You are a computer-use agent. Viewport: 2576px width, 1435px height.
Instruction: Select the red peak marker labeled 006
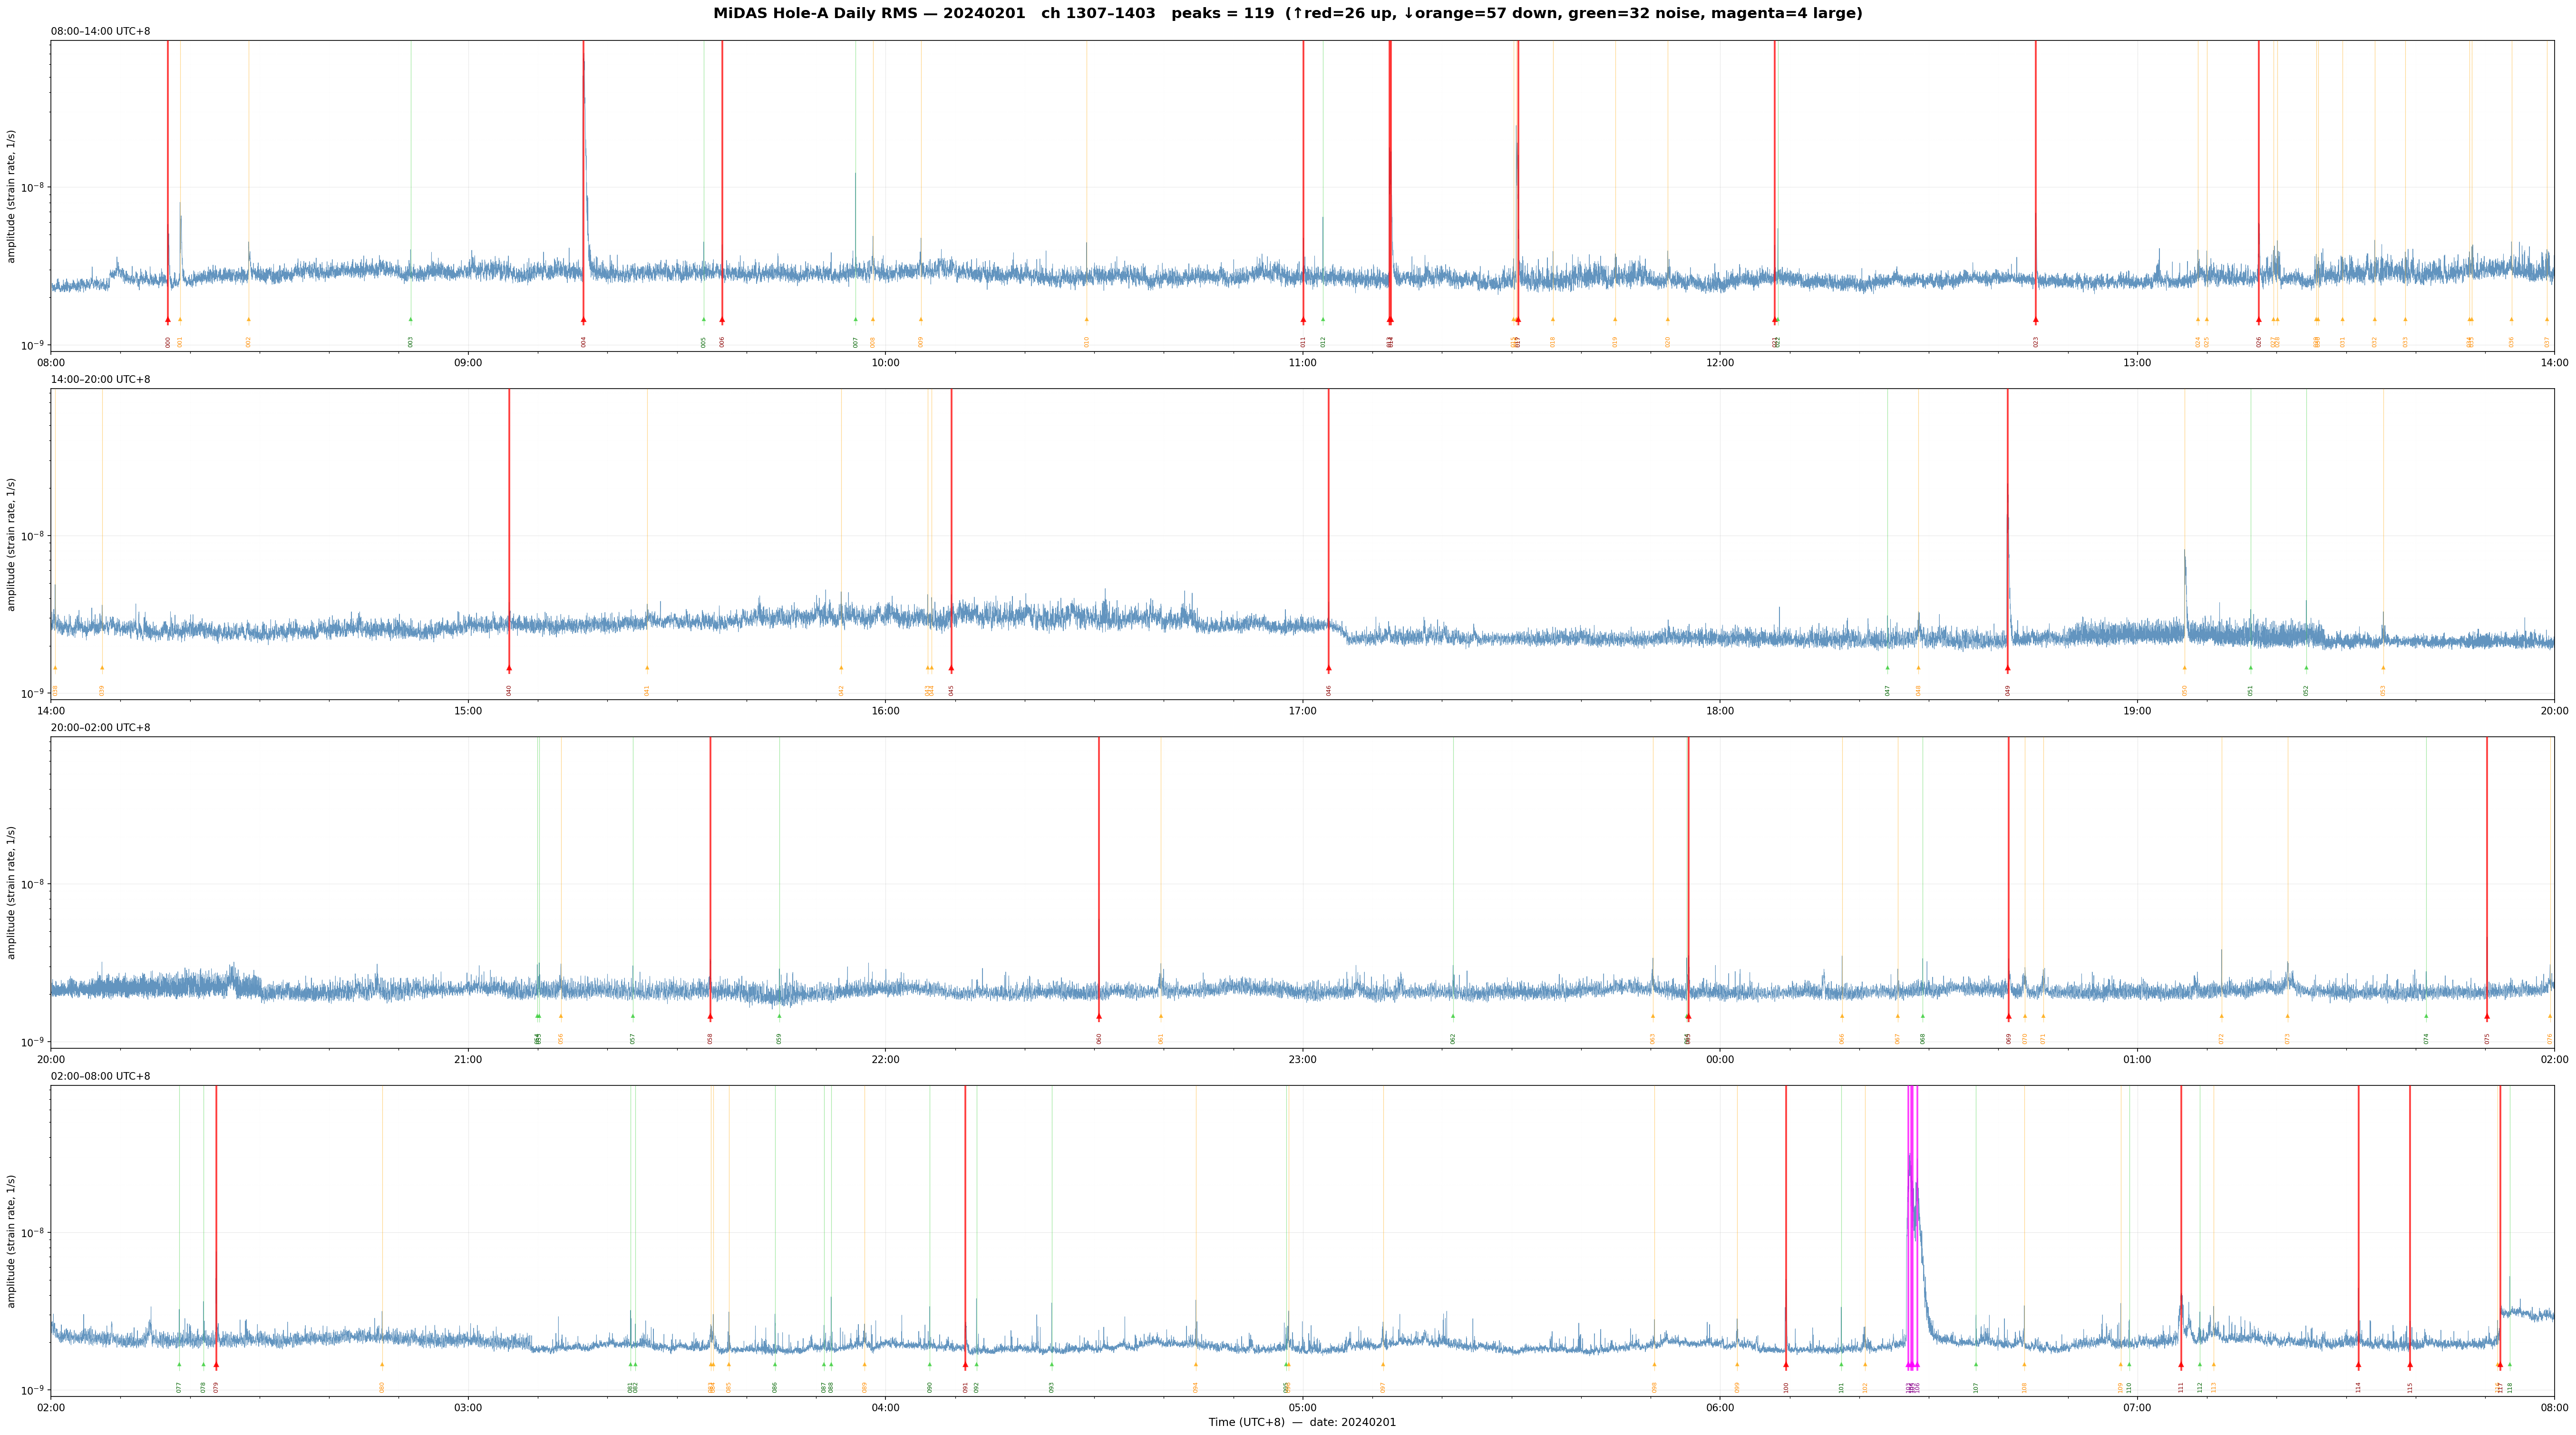722,320
